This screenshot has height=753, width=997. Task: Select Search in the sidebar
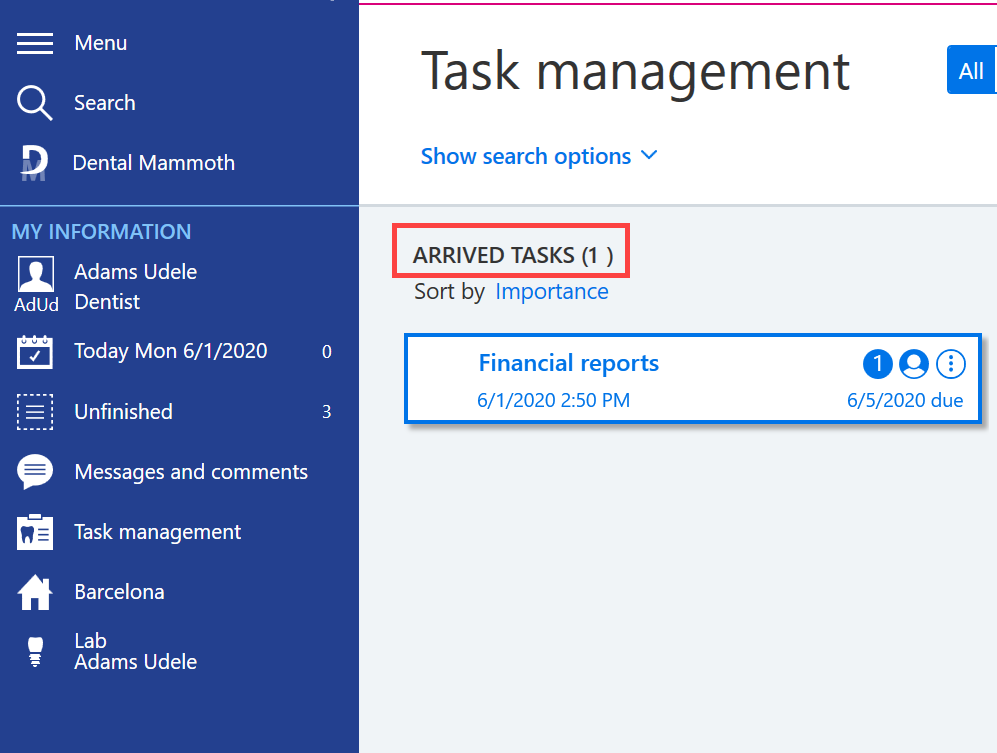point(105,103)
